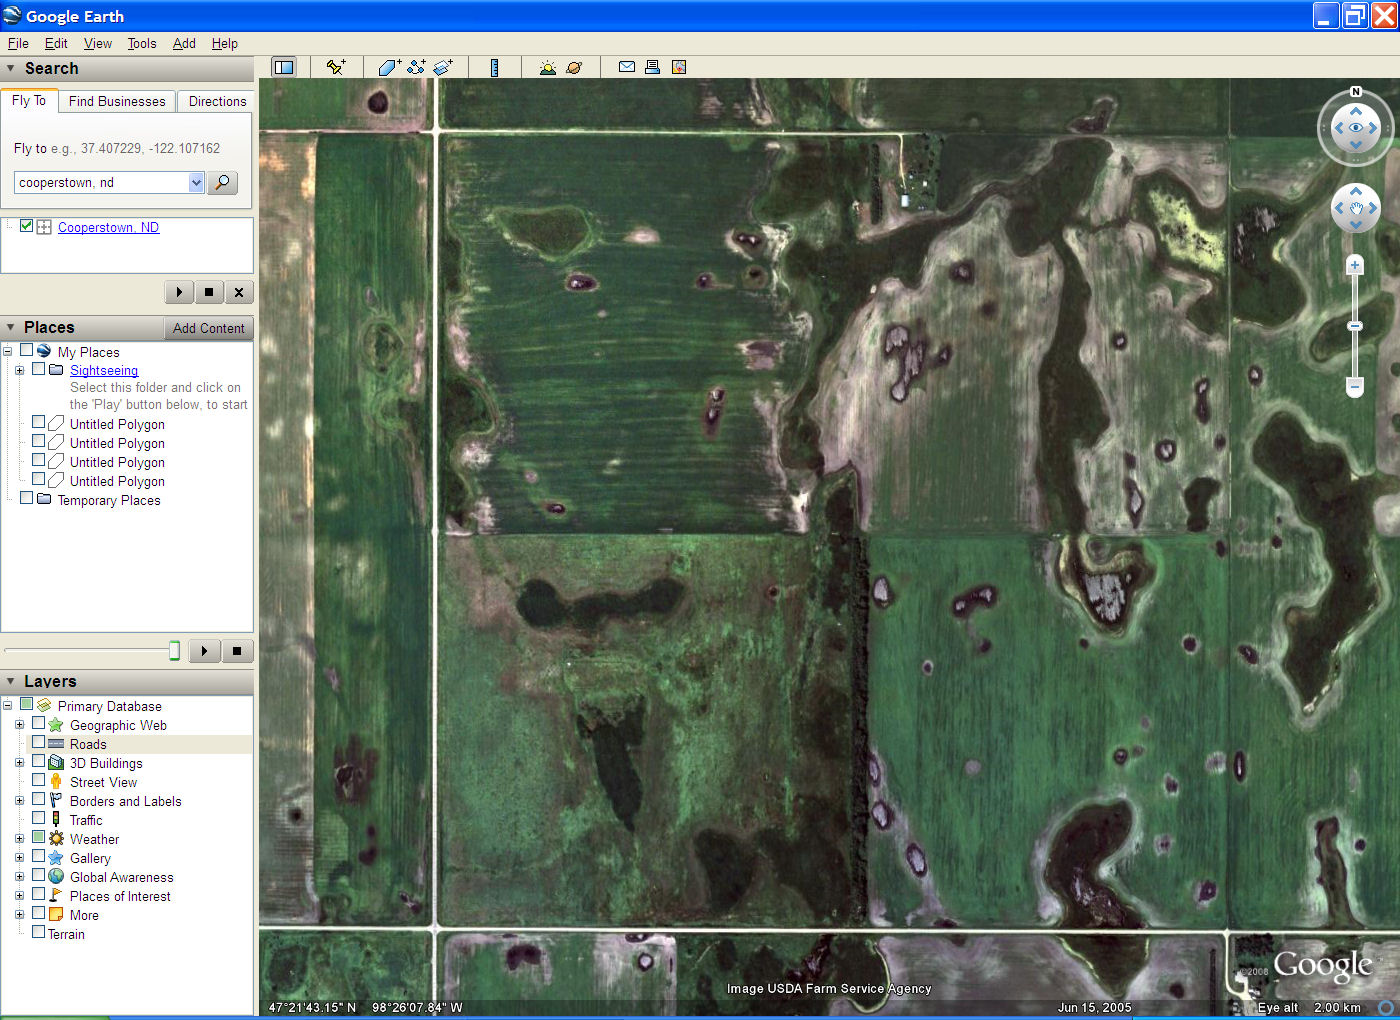The height and width of the screenshot is (1020, 1400).
Task: Select the Add Image Overlay tool
Action: [x=443, y=67]
